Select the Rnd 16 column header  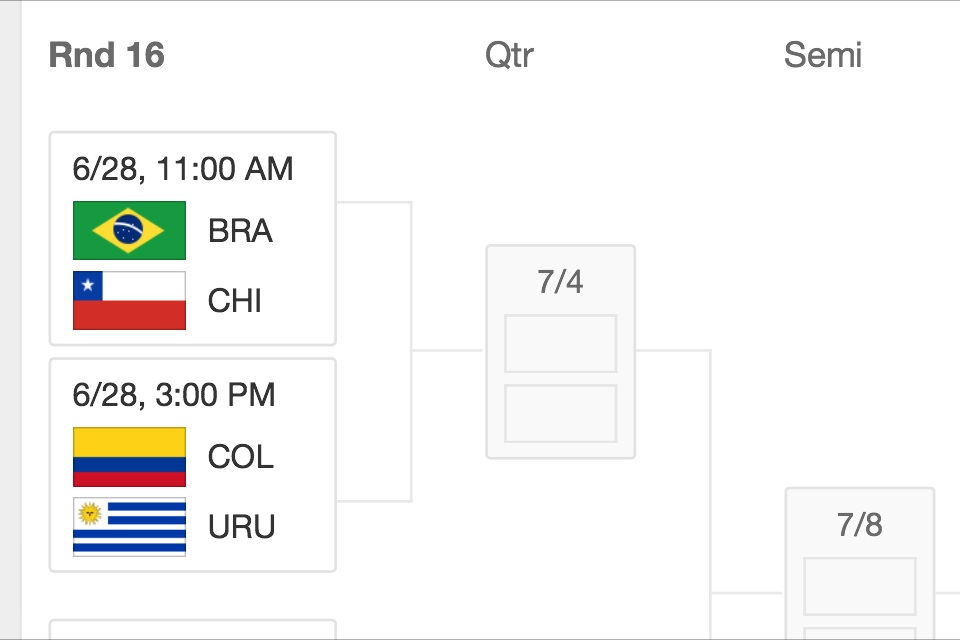pyautogui.click(x=106, y=56)
